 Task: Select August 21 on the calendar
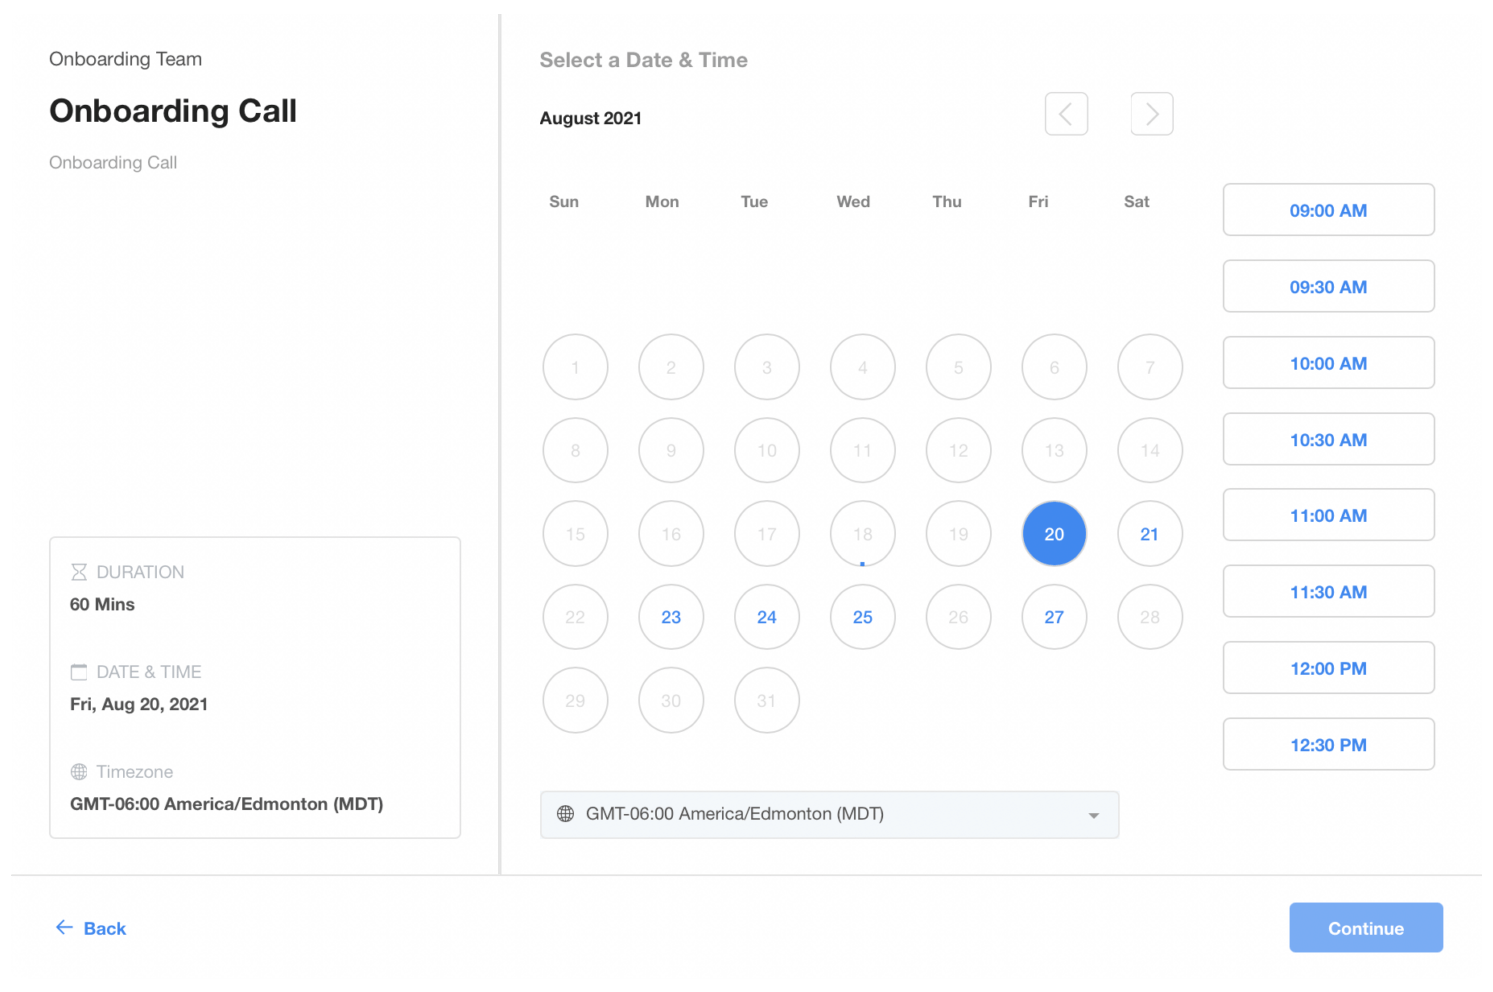(x=1150, y=534)
